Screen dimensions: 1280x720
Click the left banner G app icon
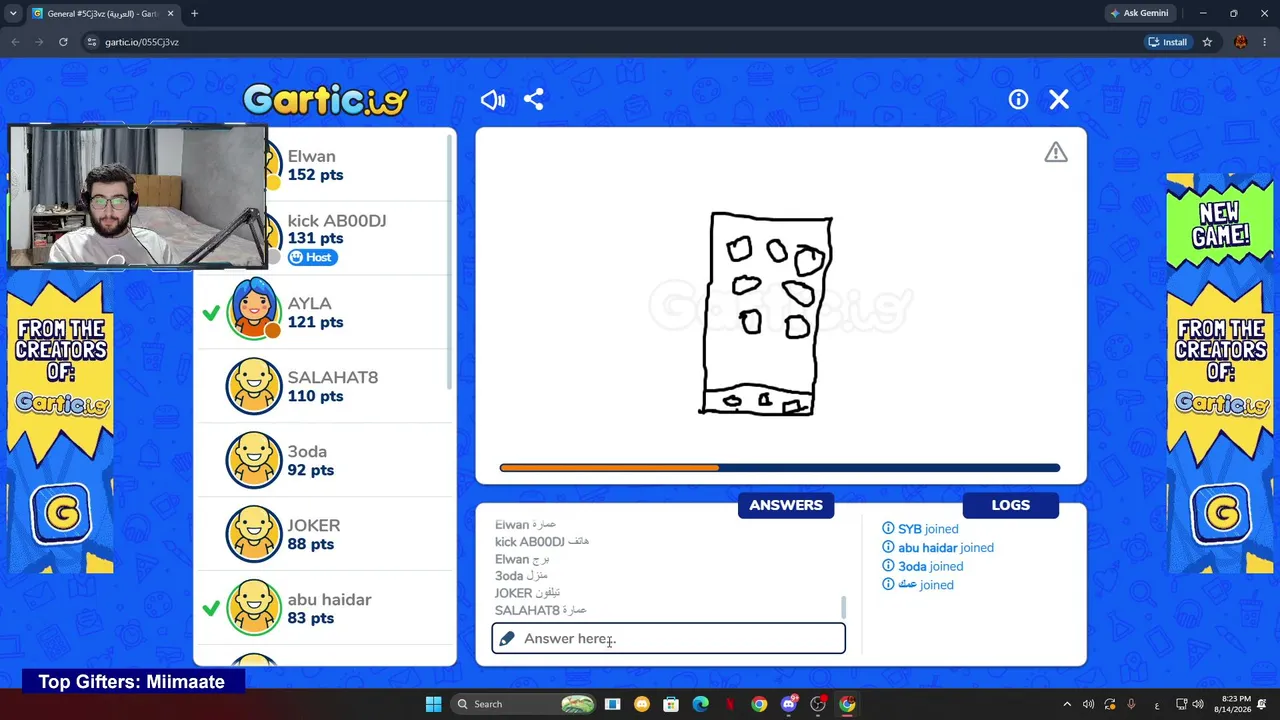61,514
